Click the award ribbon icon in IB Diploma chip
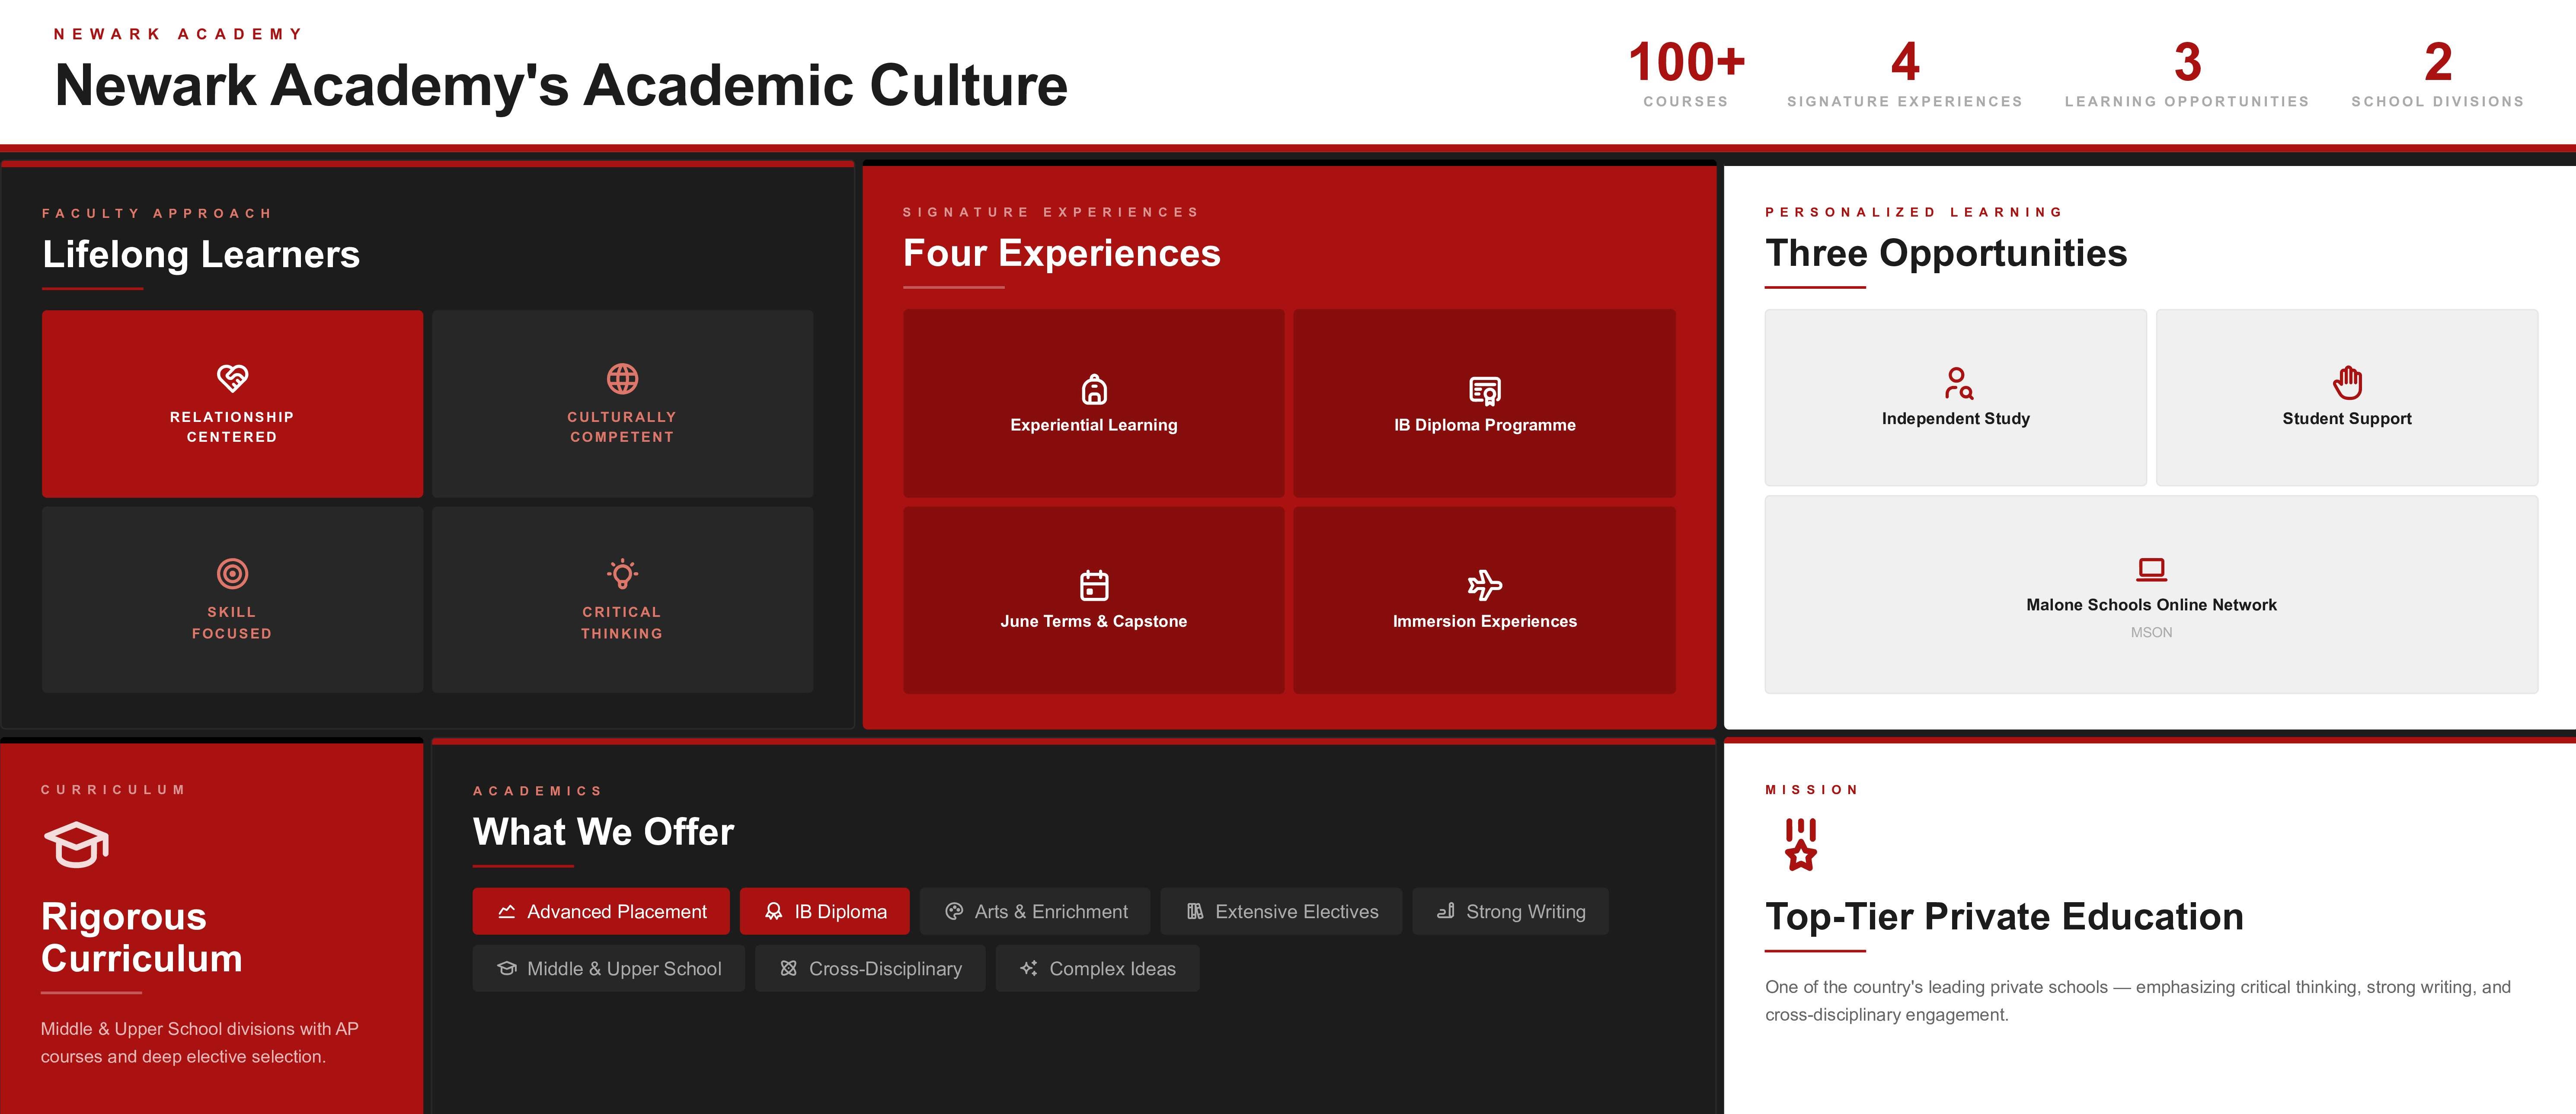The image size is (2576, 1114). click(773, 911)
